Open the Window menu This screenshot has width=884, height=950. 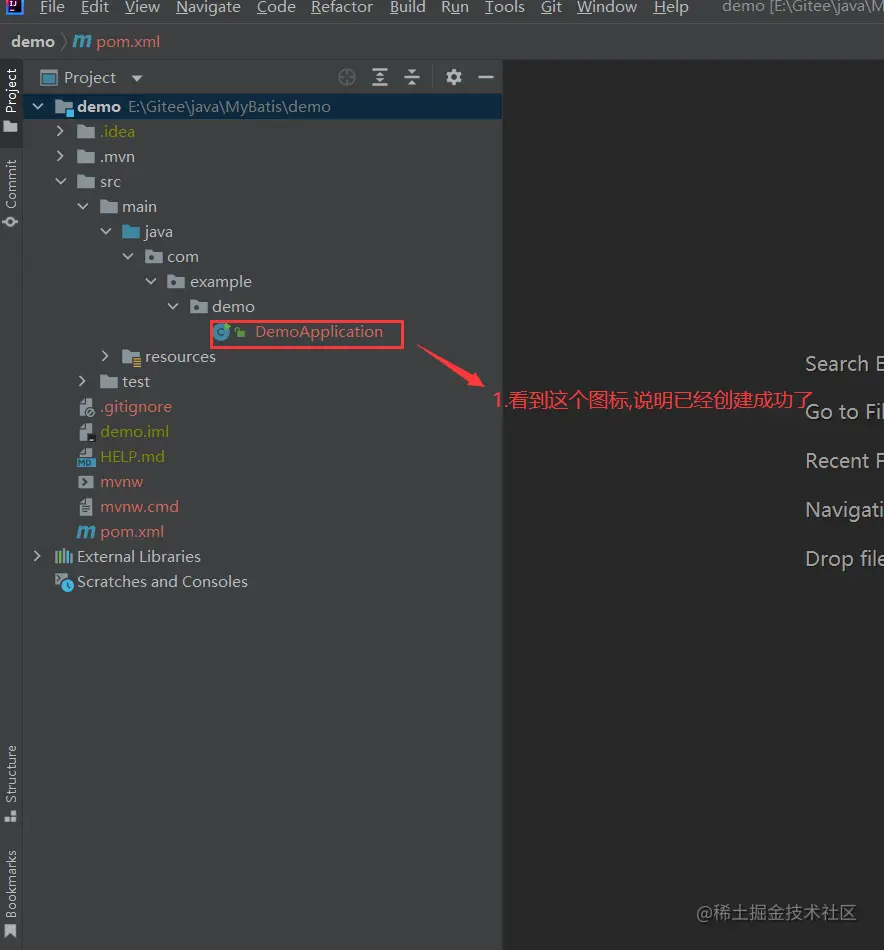tap(607, 7)
